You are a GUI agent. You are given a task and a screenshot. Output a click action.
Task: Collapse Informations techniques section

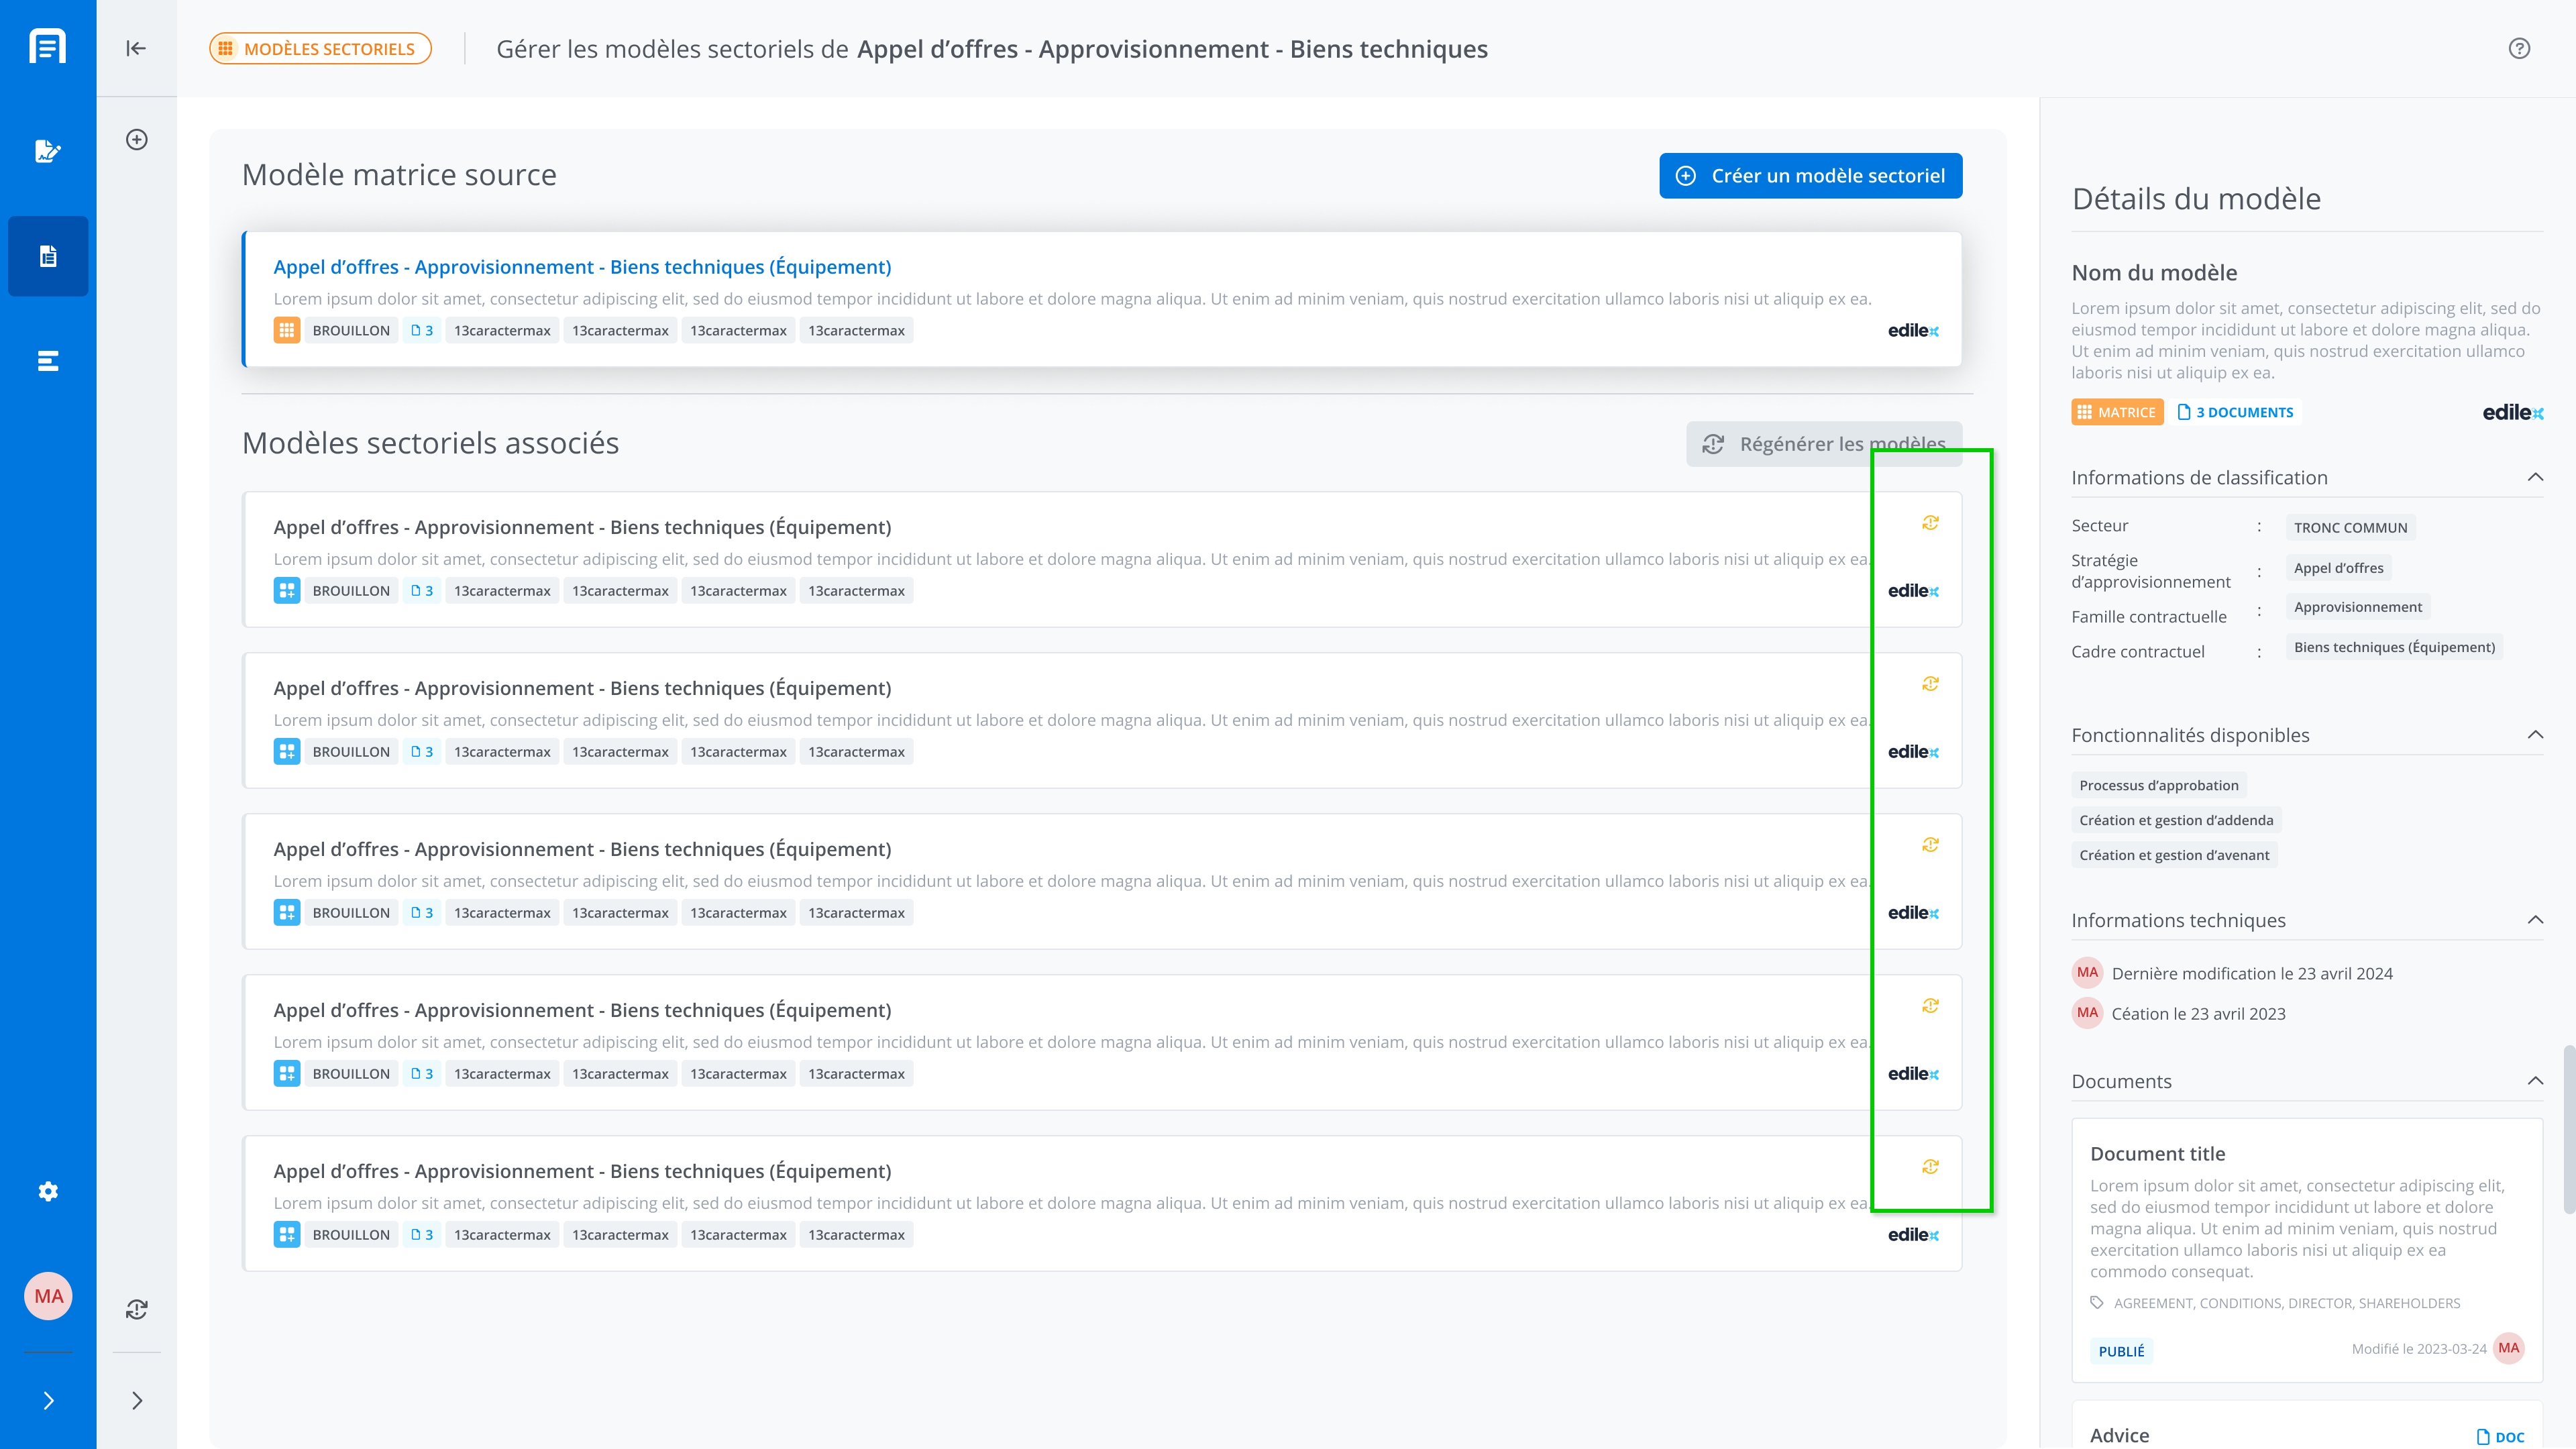[x=2535, y=920]
